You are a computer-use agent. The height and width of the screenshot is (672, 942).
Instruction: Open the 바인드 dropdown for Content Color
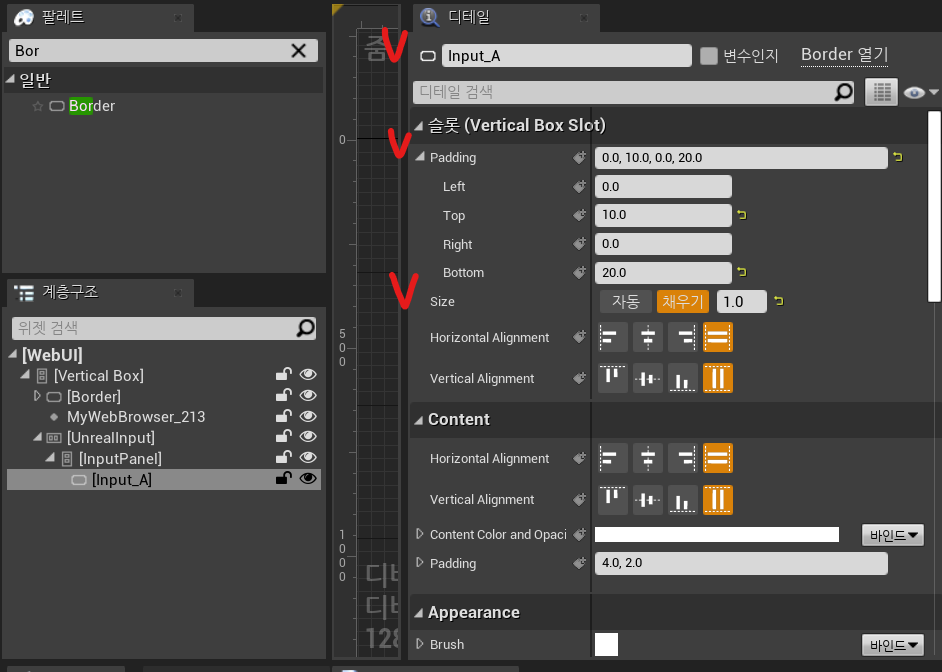pyautogui.click(x=892, y=535)
